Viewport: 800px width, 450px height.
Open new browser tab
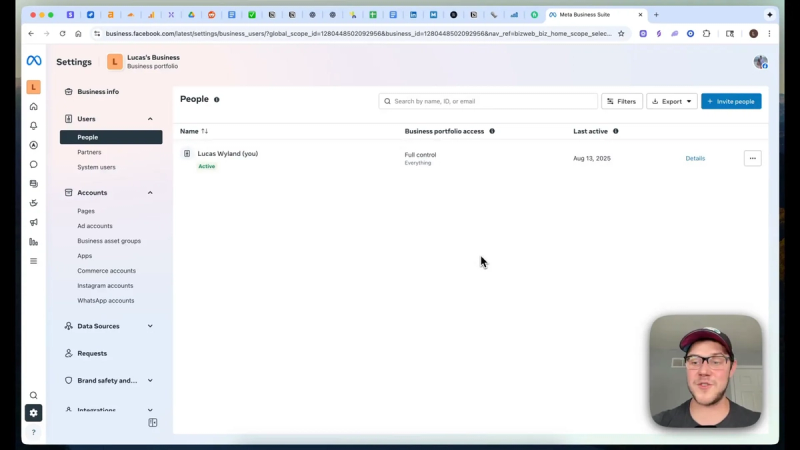[x=656, y=15]
